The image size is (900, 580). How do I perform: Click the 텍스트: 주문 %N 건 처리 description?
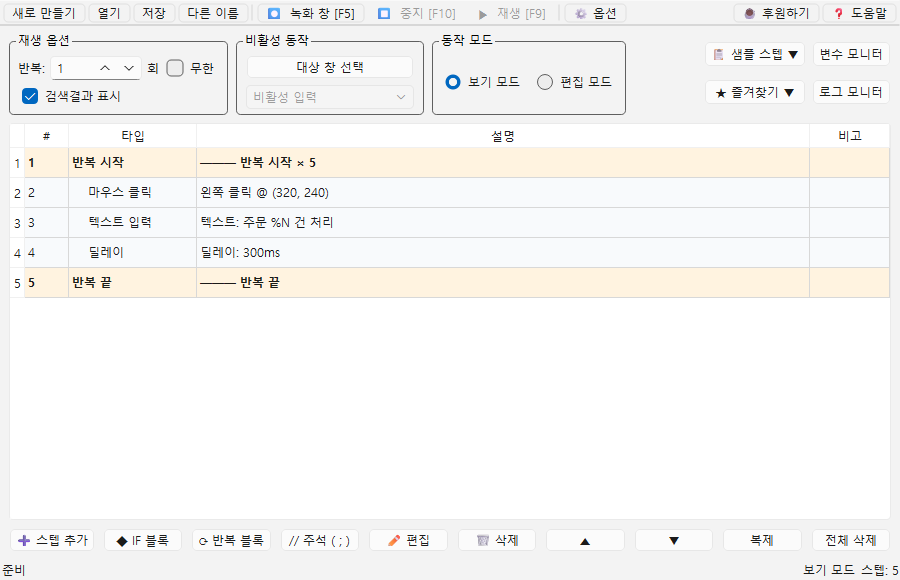(x=267, y=222)
